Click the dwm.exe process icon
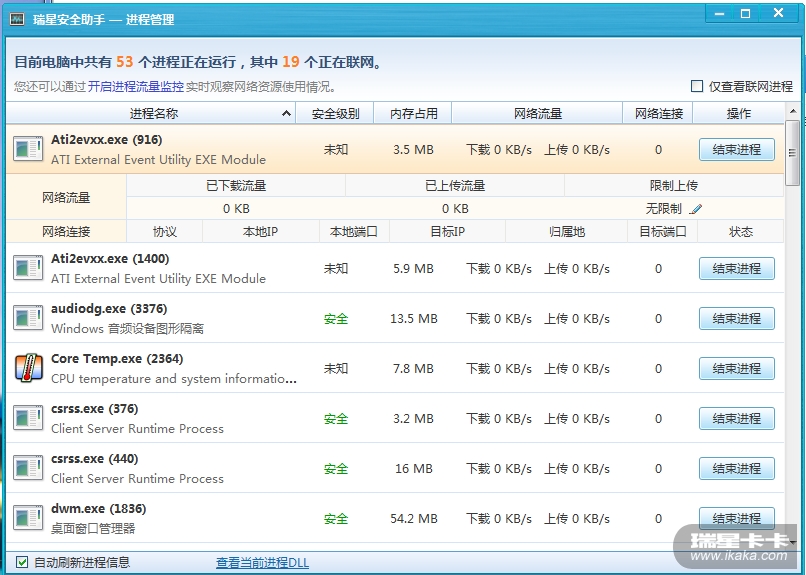The image size is (806, 575). (28, 518)
